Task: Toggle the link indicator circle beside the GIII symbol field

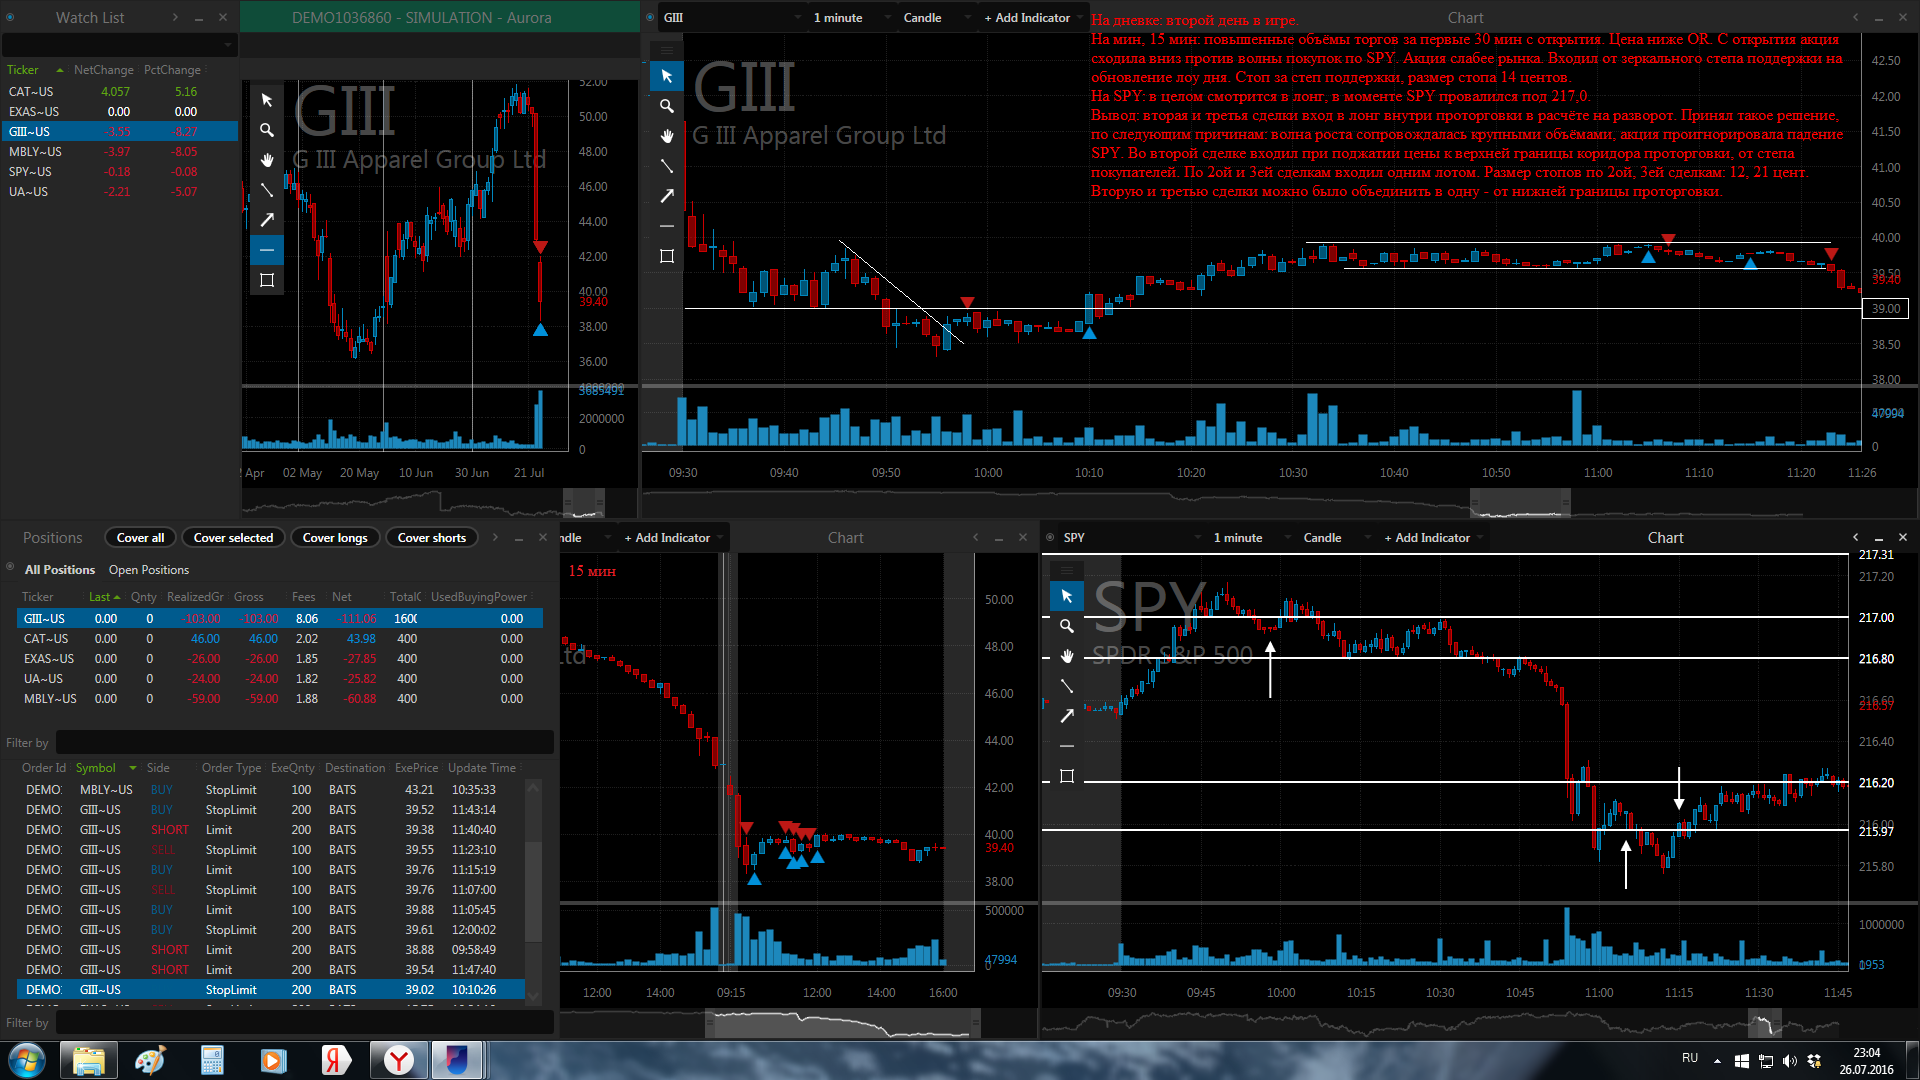Action: tap(651, 17)
